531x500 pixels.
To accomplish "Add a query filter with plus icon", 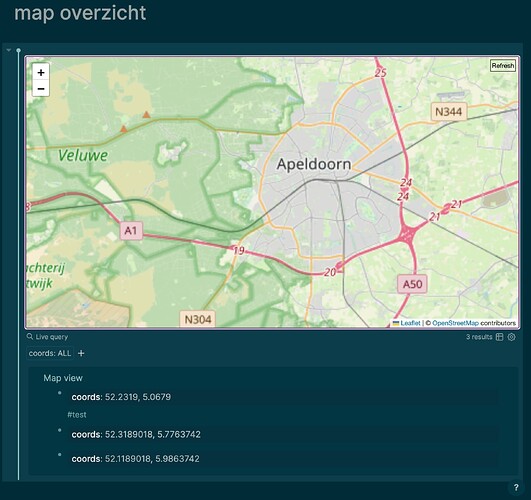I will [x=81, y=353].
